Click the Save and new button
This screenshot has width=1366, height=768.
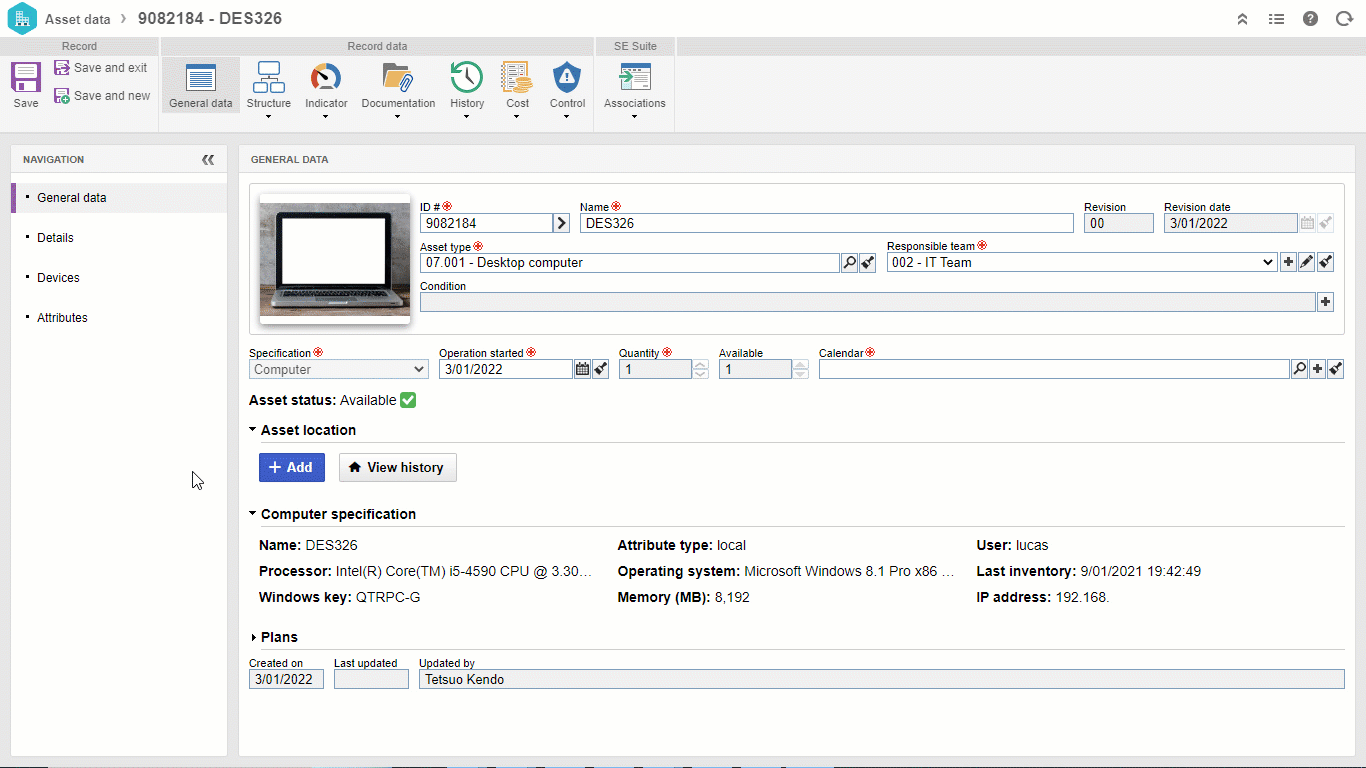[101, 96]
